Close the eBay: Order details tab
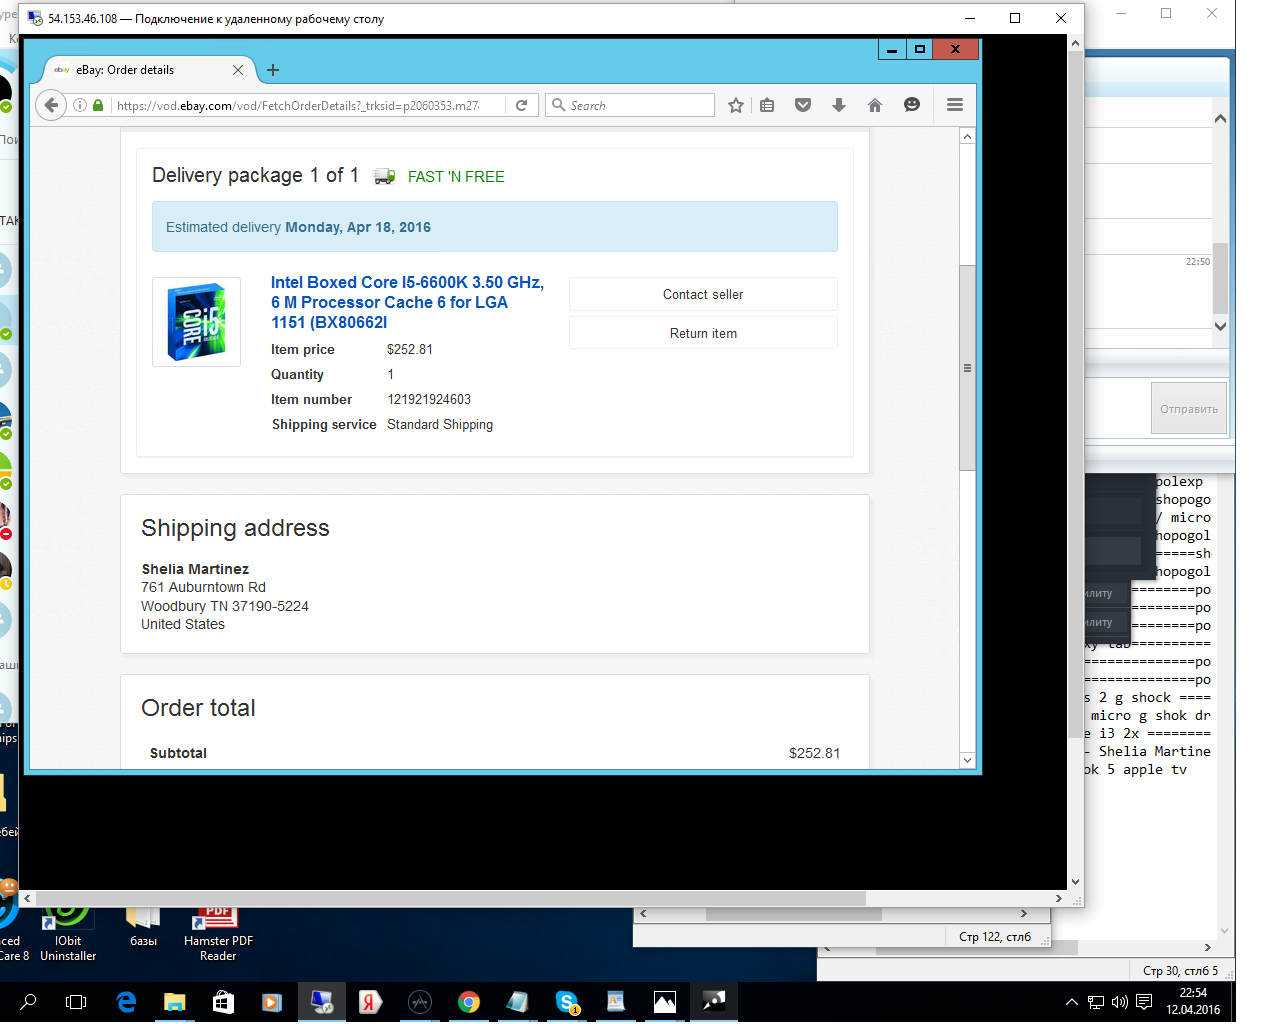Viewport: 1280px width, 1024px height. (238, 70)
